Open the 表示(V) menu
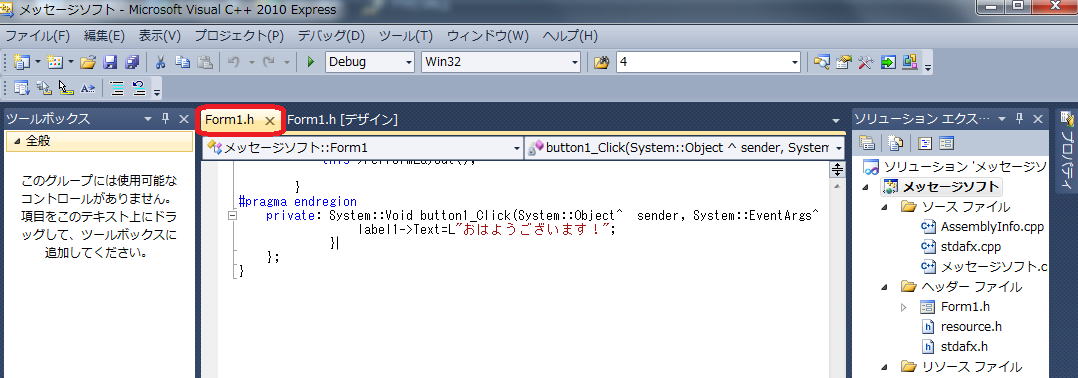 [x=160, y=36]
